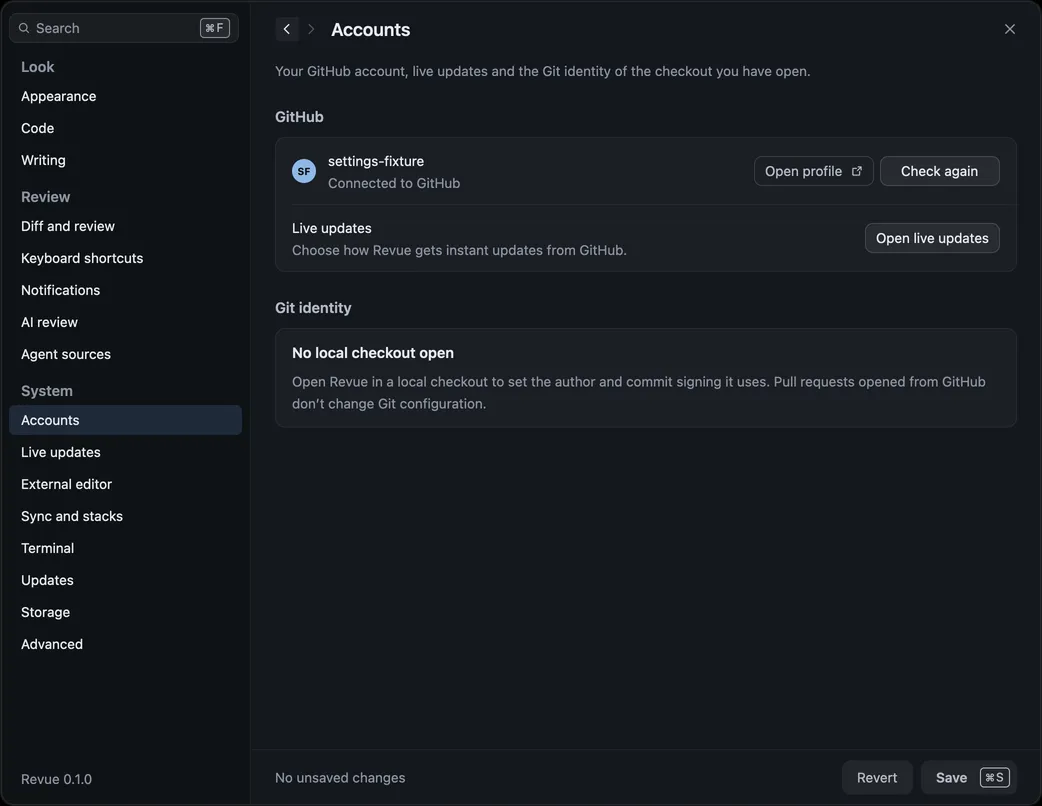Screen dimensions: 1042x806
Task: Open the Terminal settings page
Action: (x=126, y=548)
